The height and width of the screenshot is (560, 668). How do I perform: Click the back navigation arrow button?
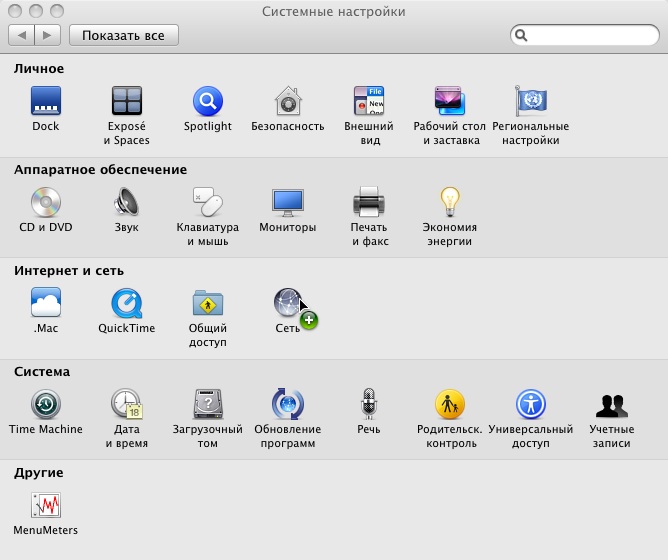click(21, 35)
